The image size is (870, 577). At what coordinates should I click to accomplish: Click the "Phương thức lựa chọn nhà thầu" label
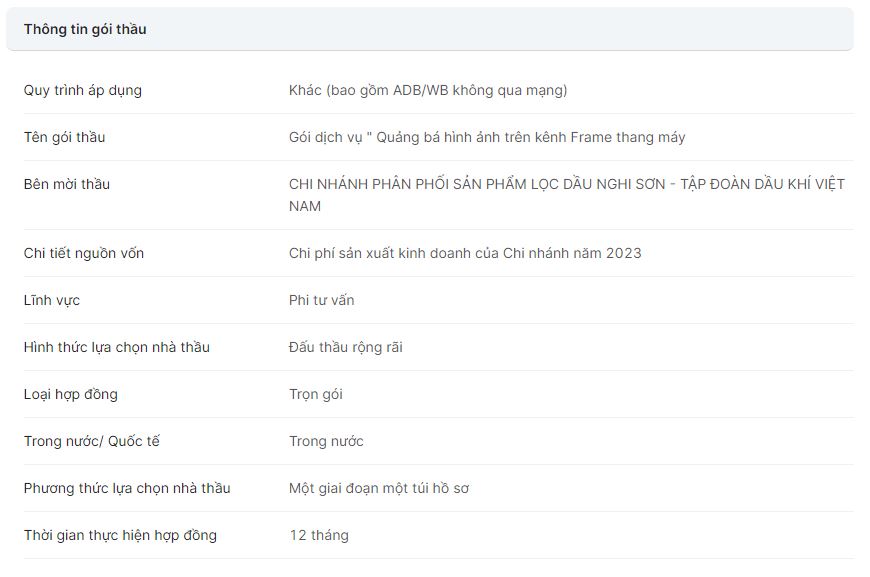[x=127, y=488]
